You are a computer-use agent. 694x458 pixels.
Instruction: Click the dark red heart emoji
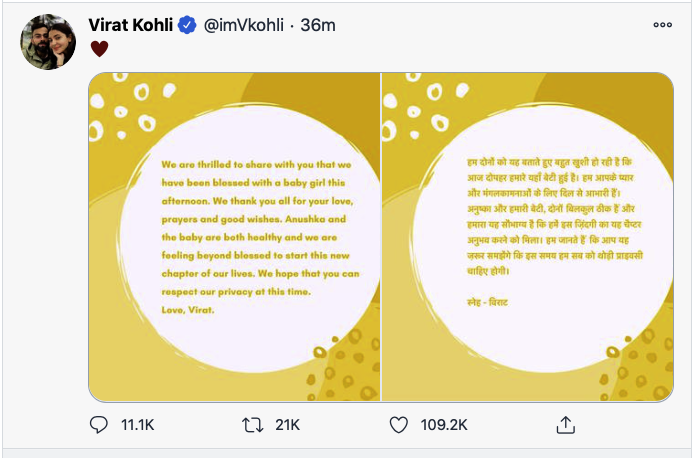coord(97,46)
